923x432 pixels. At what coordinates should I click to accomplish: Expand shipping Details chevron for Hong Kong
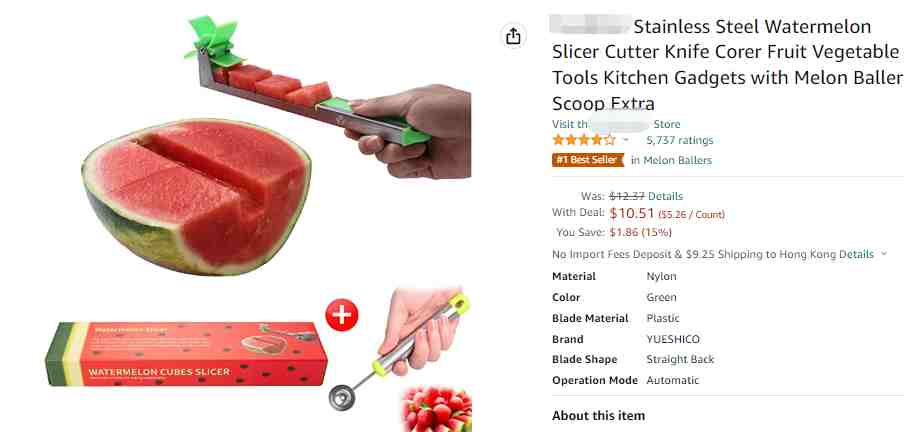tap(883, 254)
